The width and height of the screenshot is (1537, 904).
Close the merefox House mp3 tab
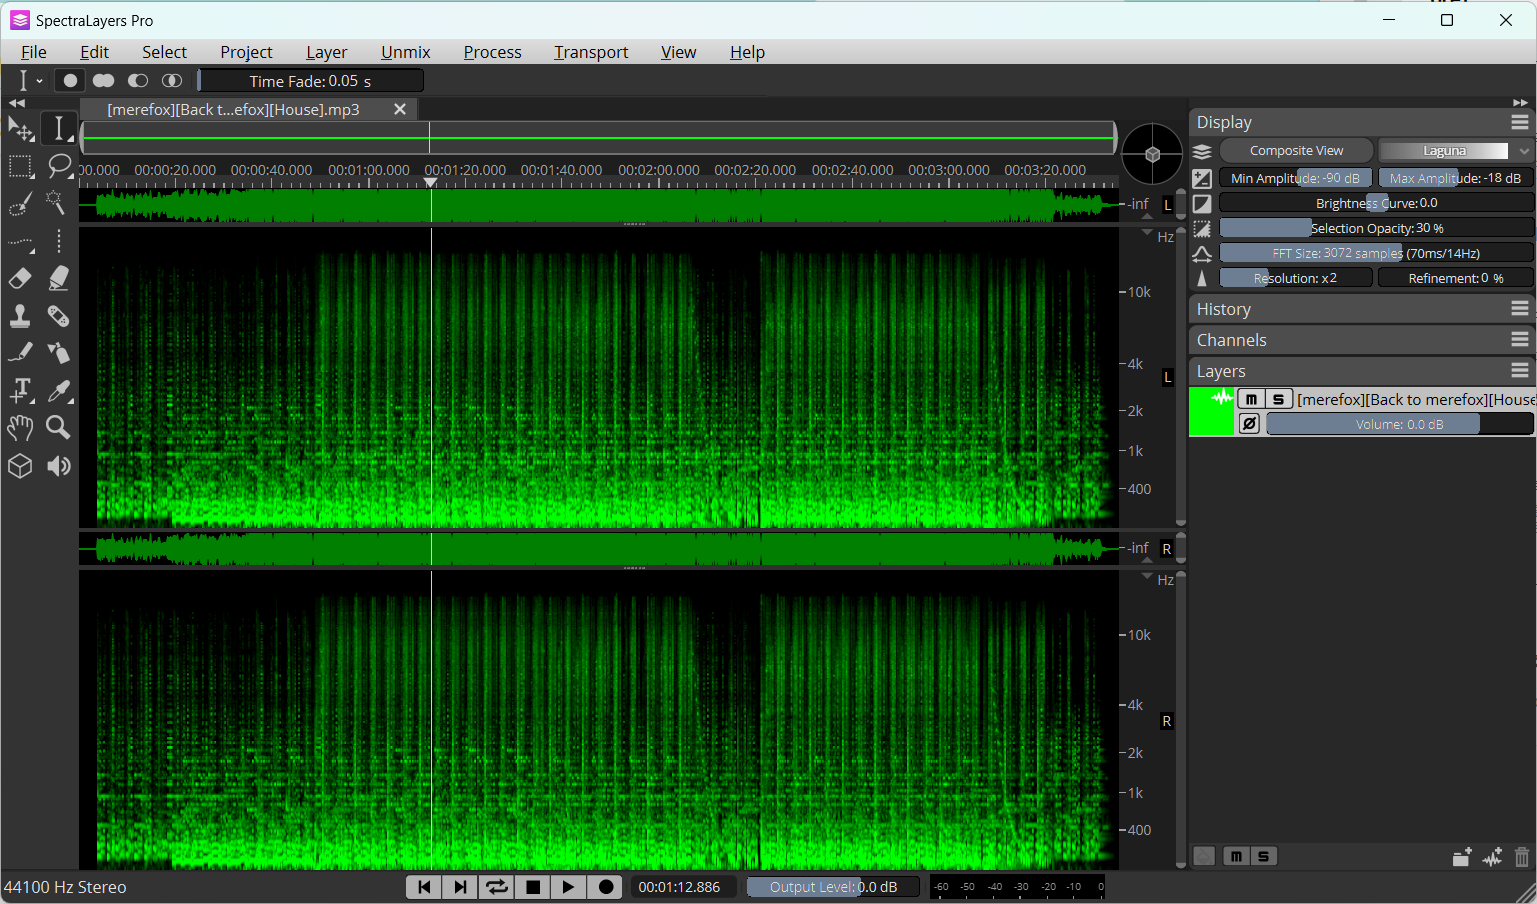coord(400,109)
